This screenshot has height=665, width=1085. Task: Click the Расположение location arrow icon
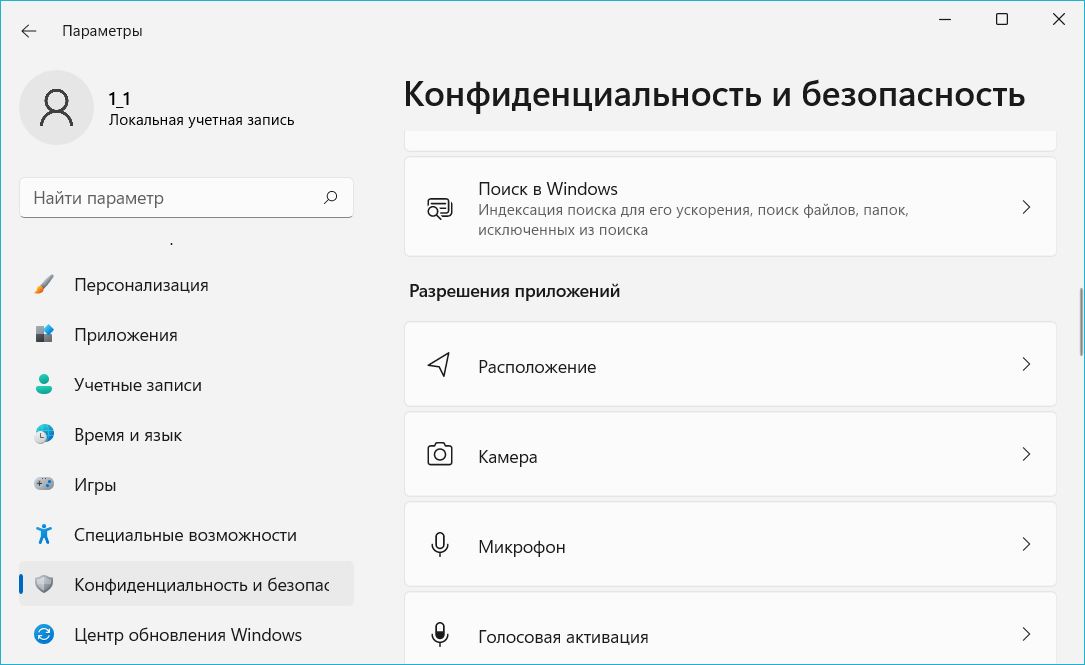439,365
